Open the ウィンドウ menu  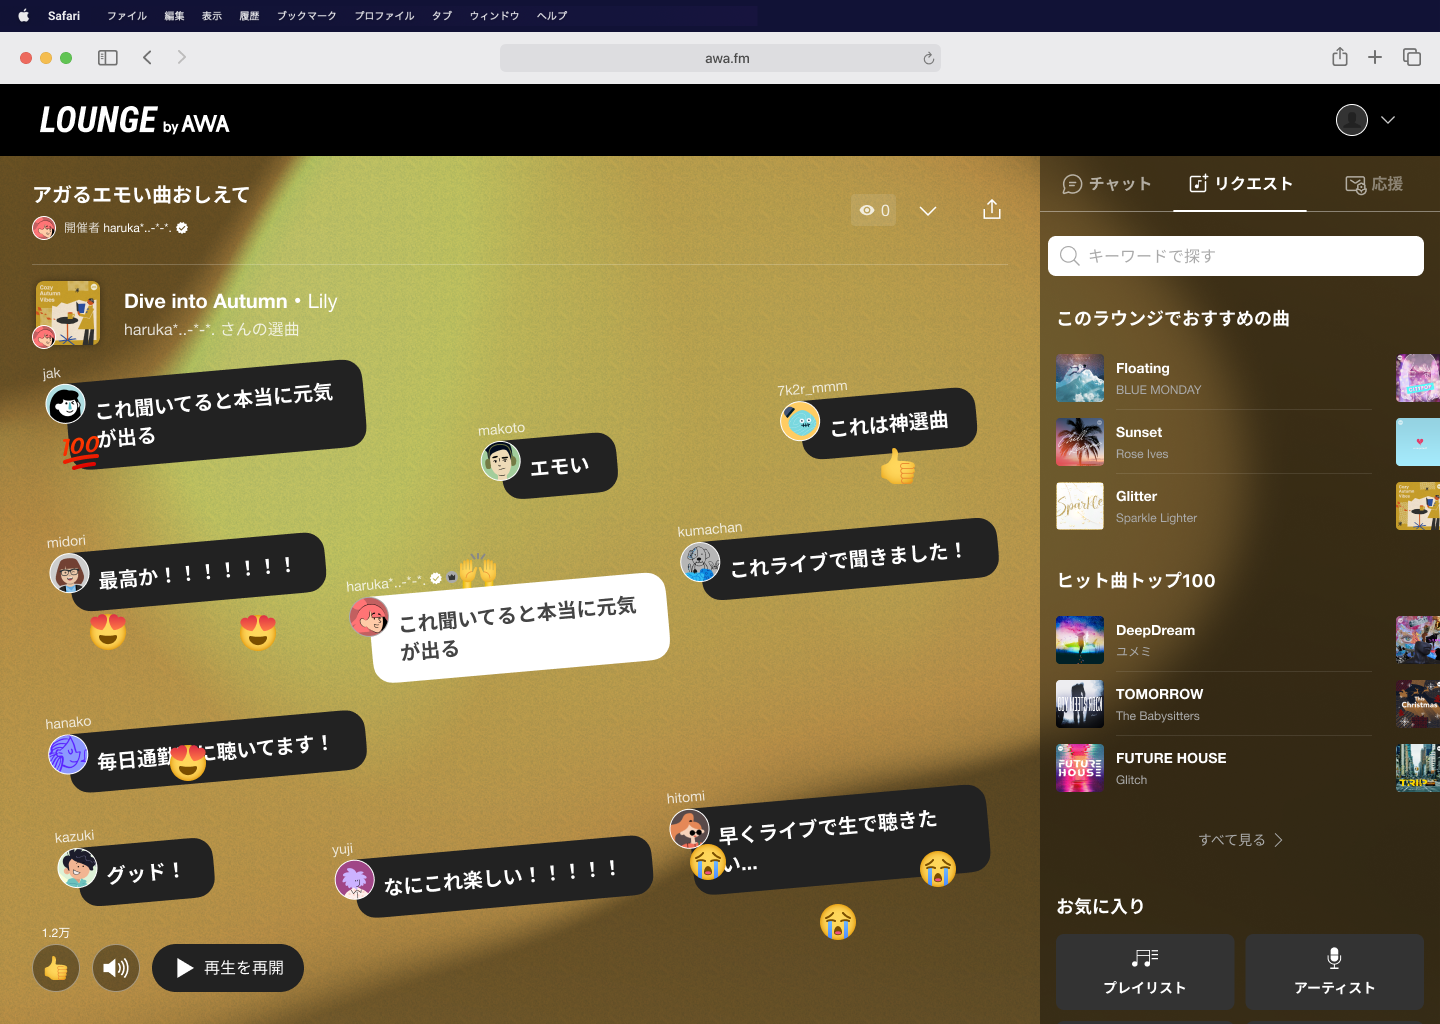click(x=495, y=16)
